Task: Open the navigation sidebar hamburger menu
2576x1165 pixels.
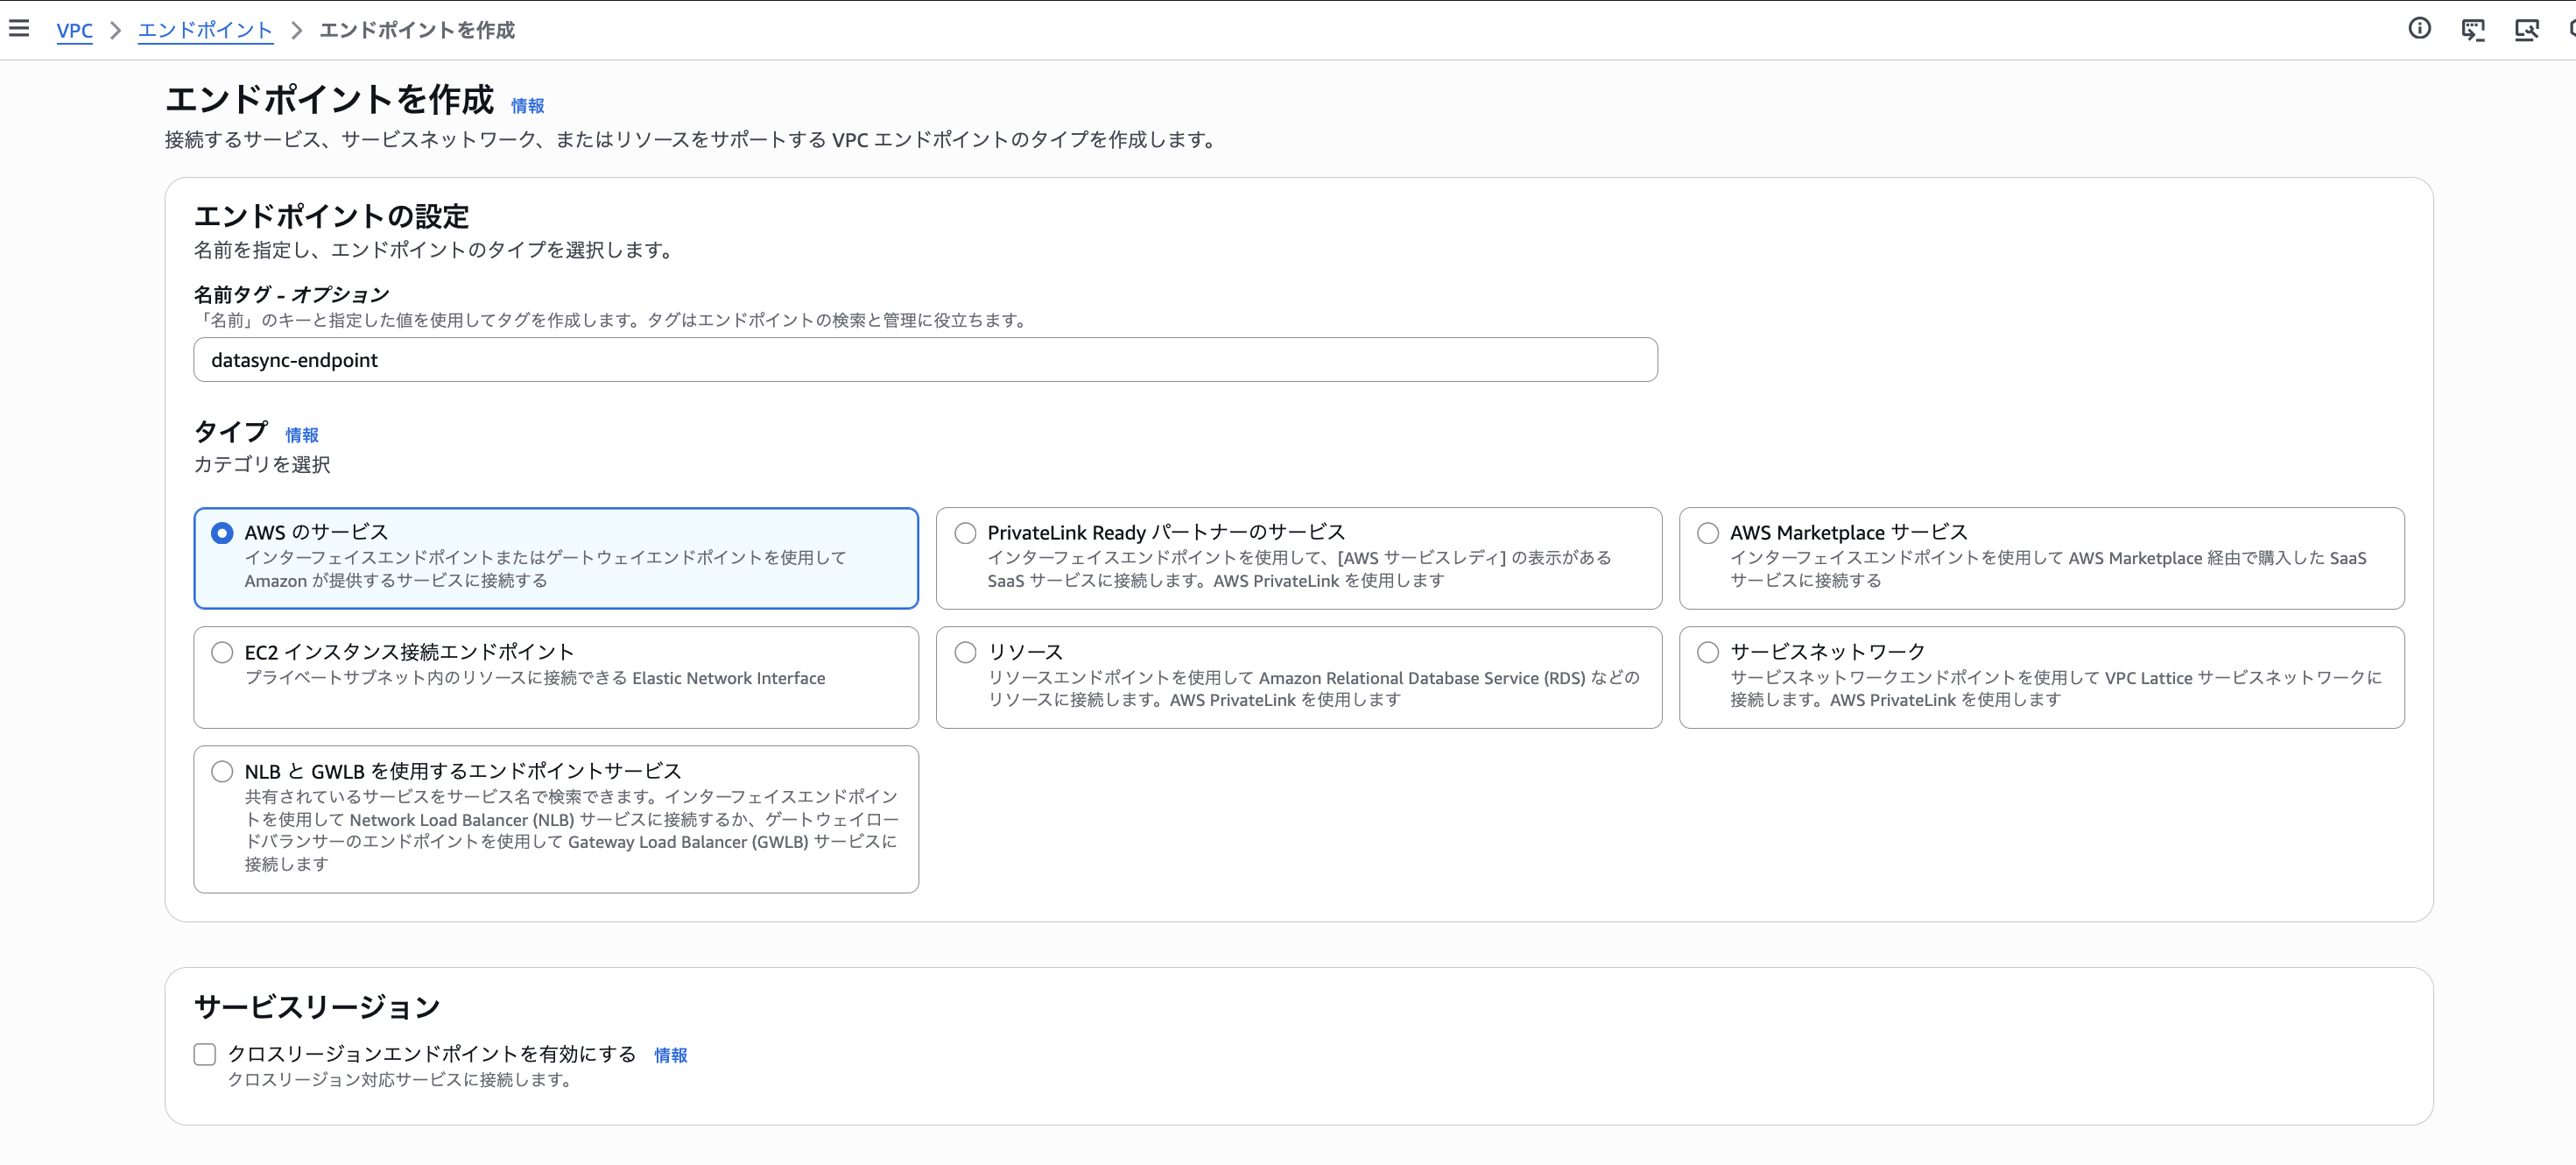Action: point(19,28)
